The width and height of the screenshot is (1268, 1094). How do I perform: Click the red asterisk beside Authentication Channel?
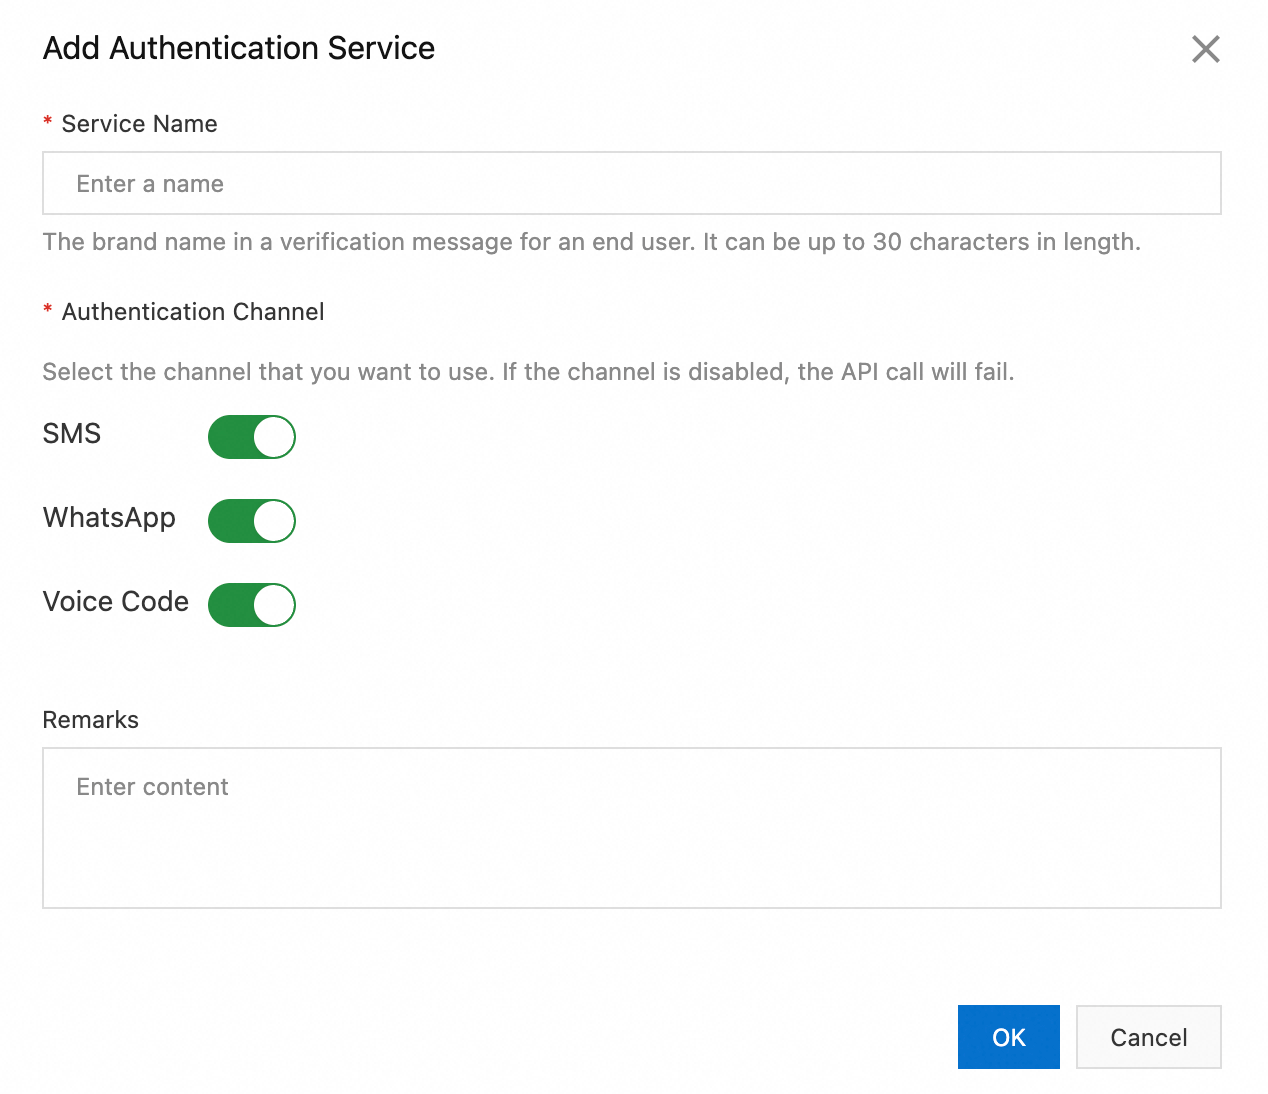[x=48, y=310]
